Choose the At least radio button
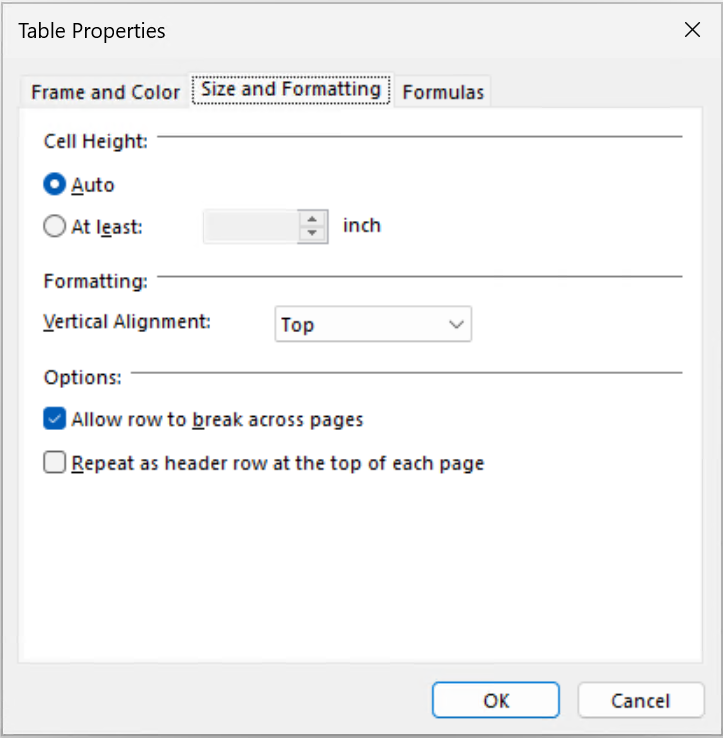Image resolution: width=723 pixels, height=738 pixels. (x=54, y=227)
